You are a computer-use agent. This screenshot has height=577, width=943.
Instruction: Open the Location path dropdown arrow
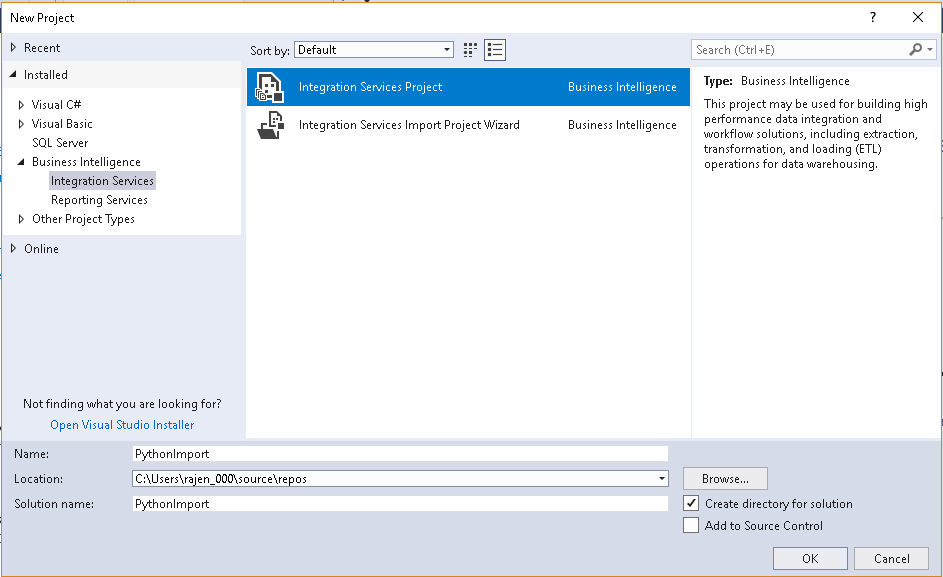pos(662,479)
